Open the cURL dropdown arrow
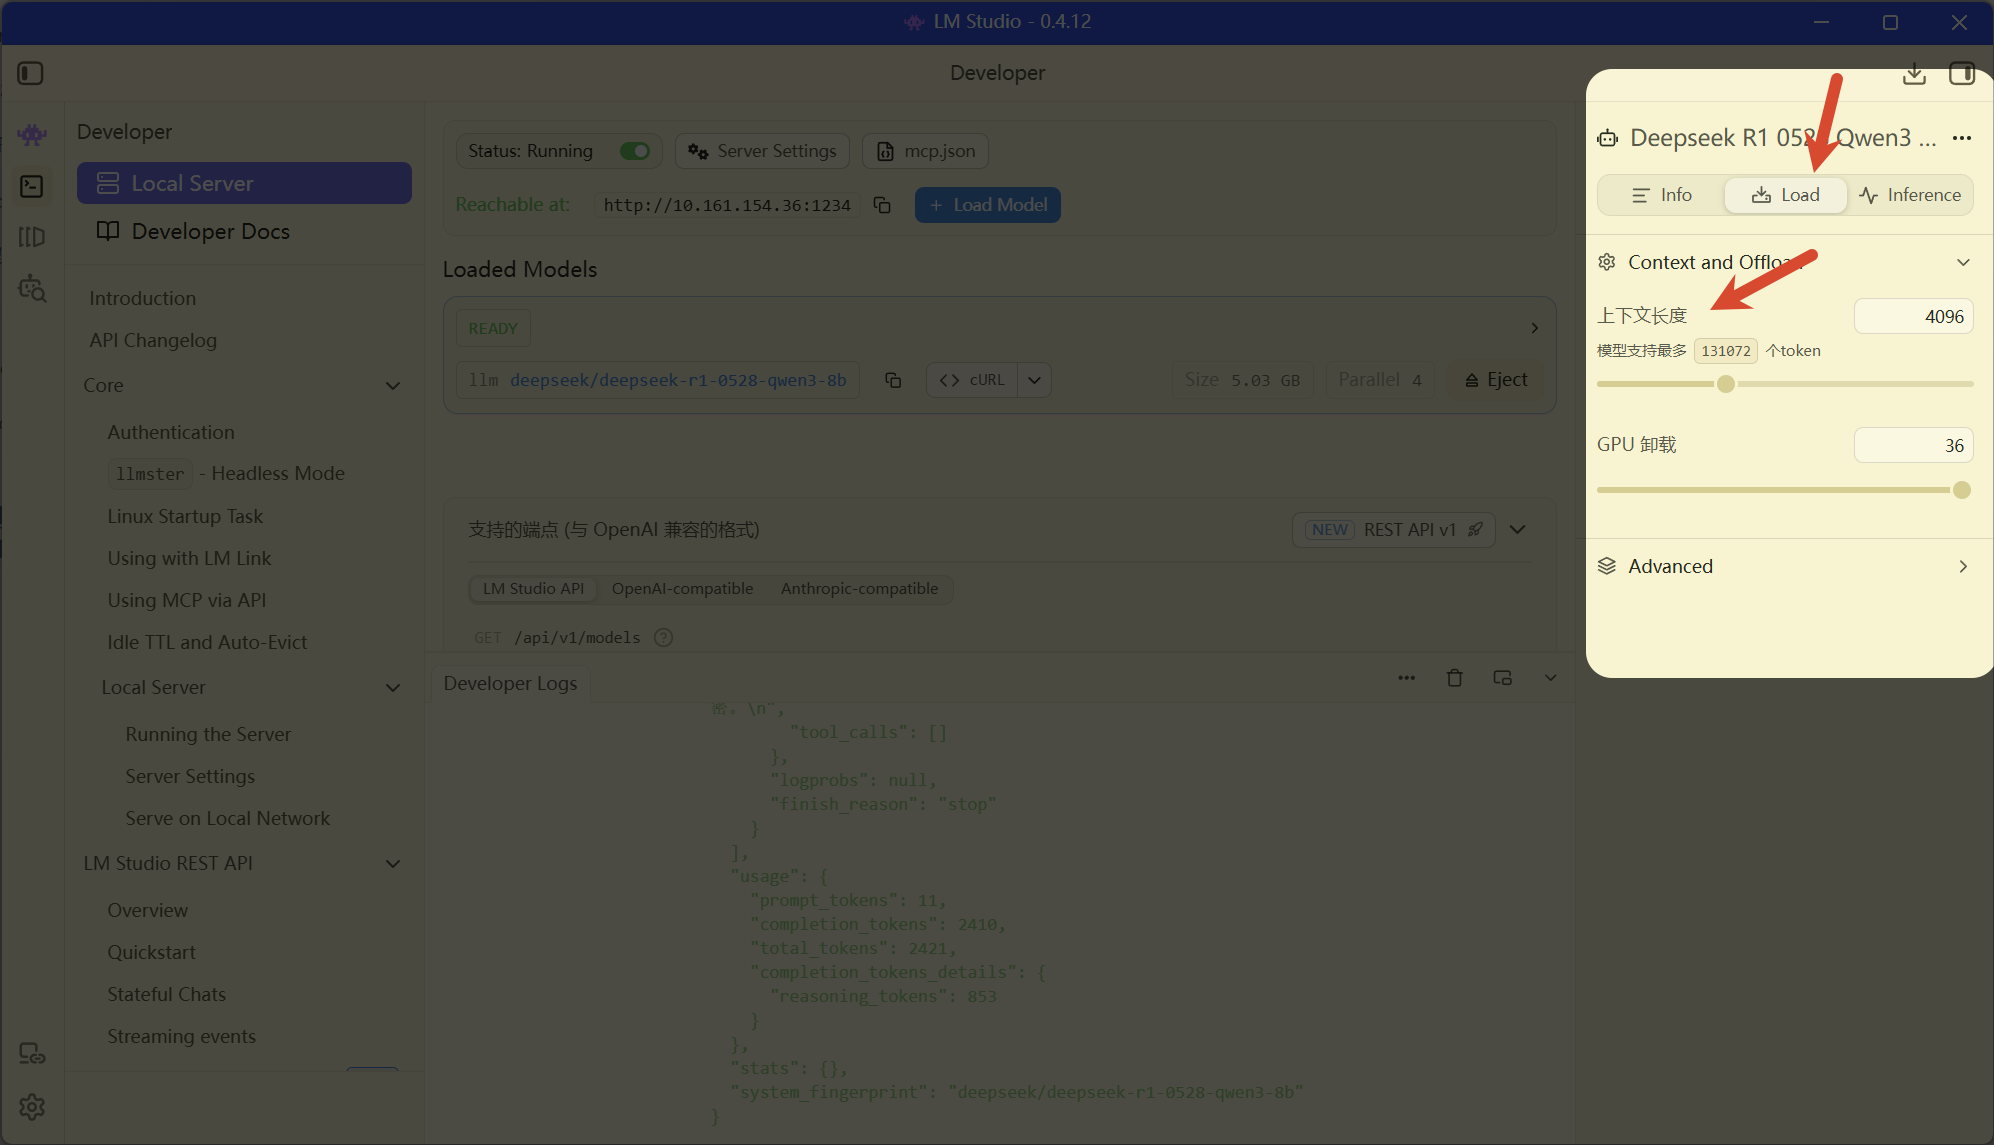1994x1145 pixels. 1035,380
